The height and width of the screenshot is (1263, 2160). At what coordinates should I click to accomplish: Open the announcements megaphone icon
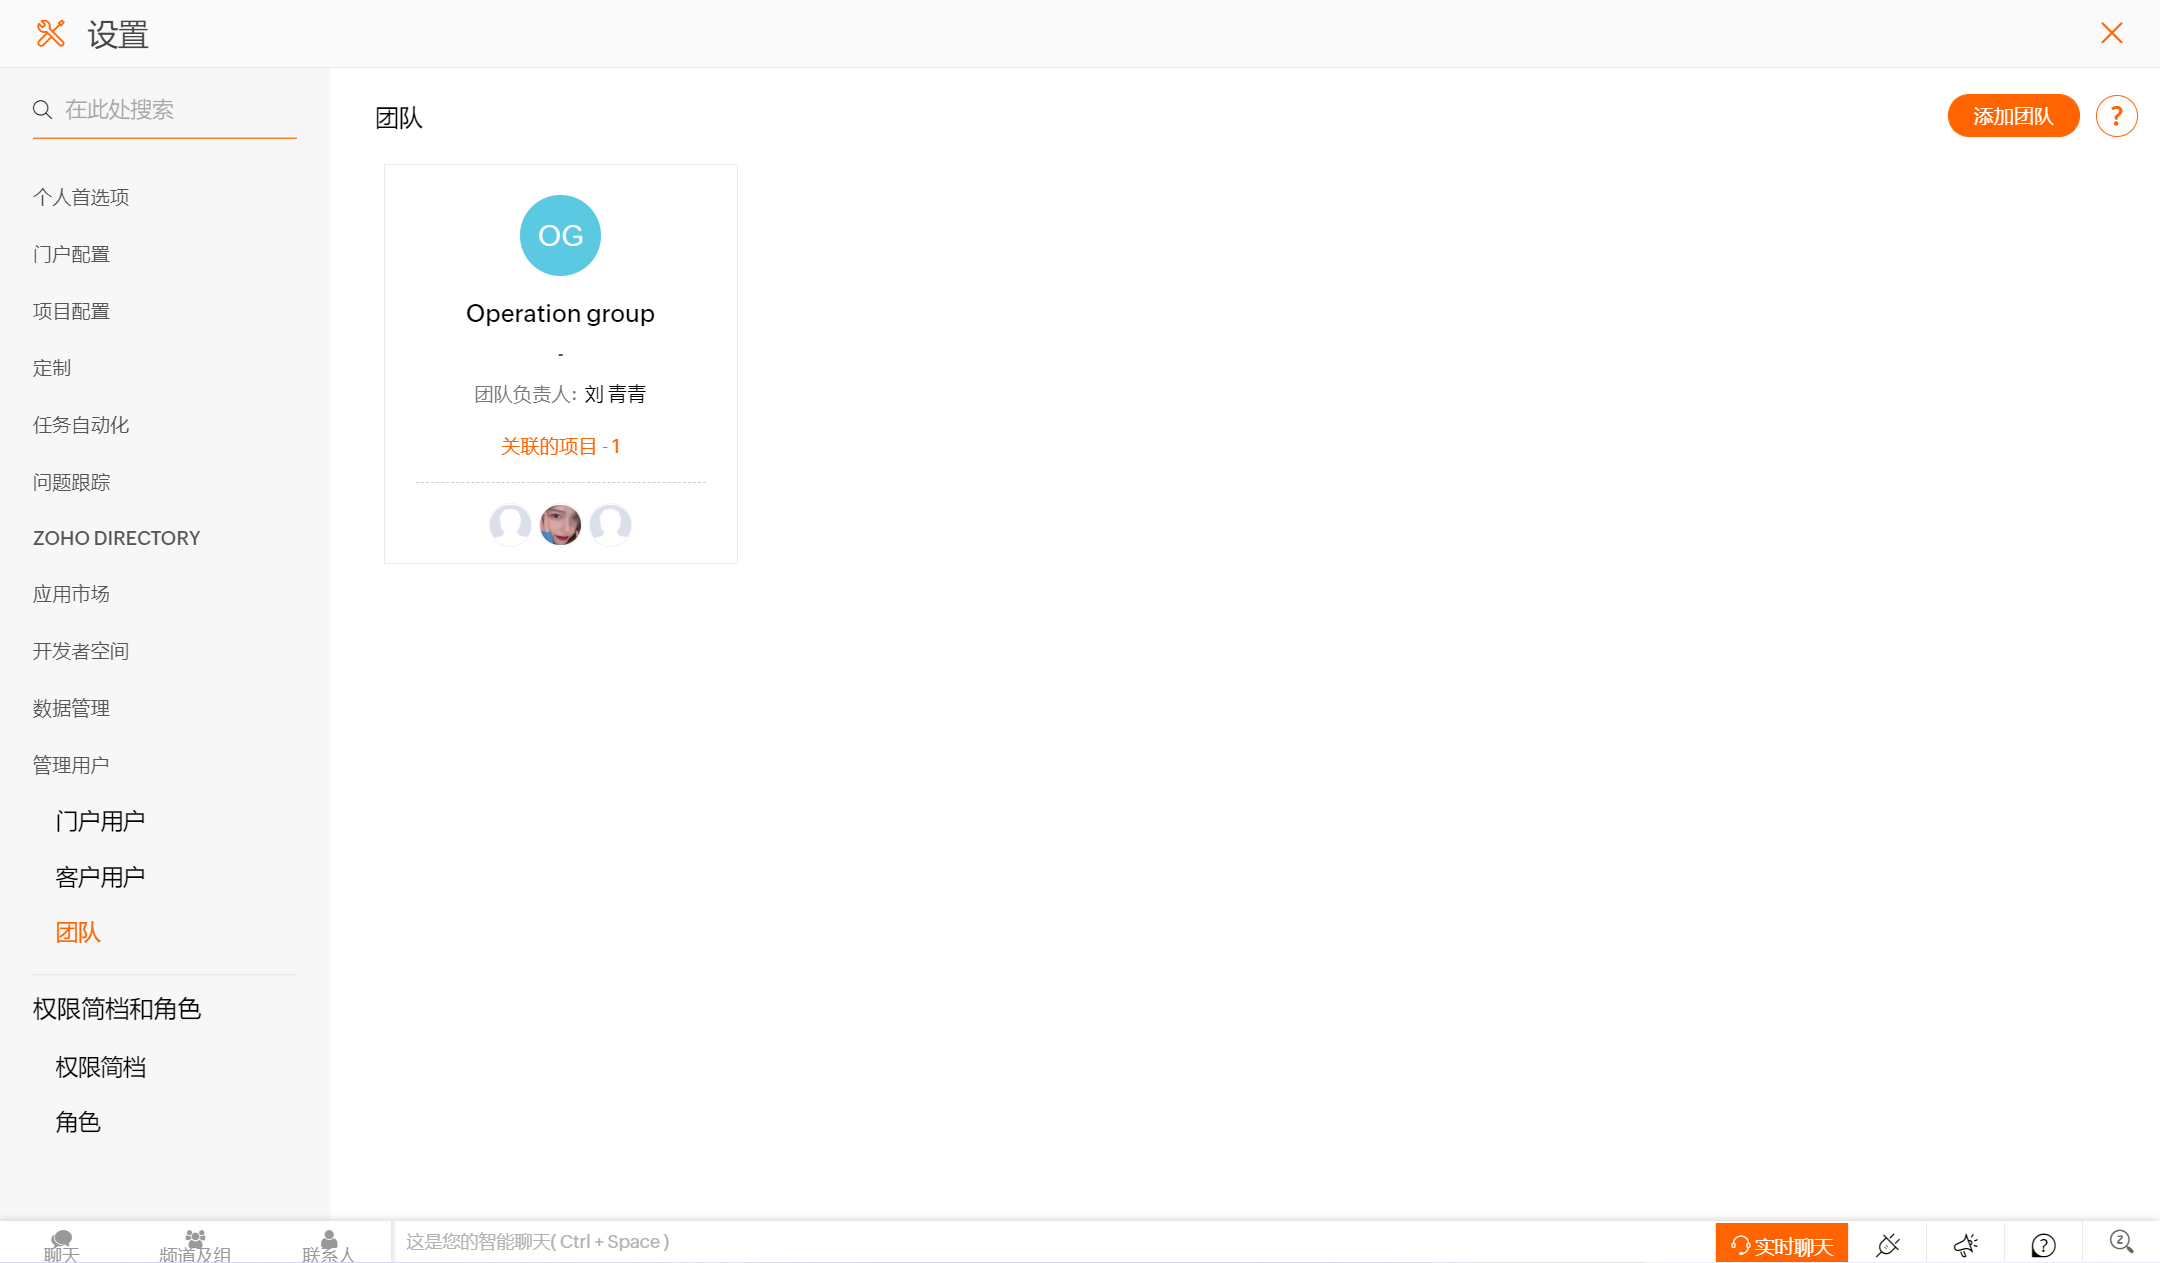[1965, 1244]
